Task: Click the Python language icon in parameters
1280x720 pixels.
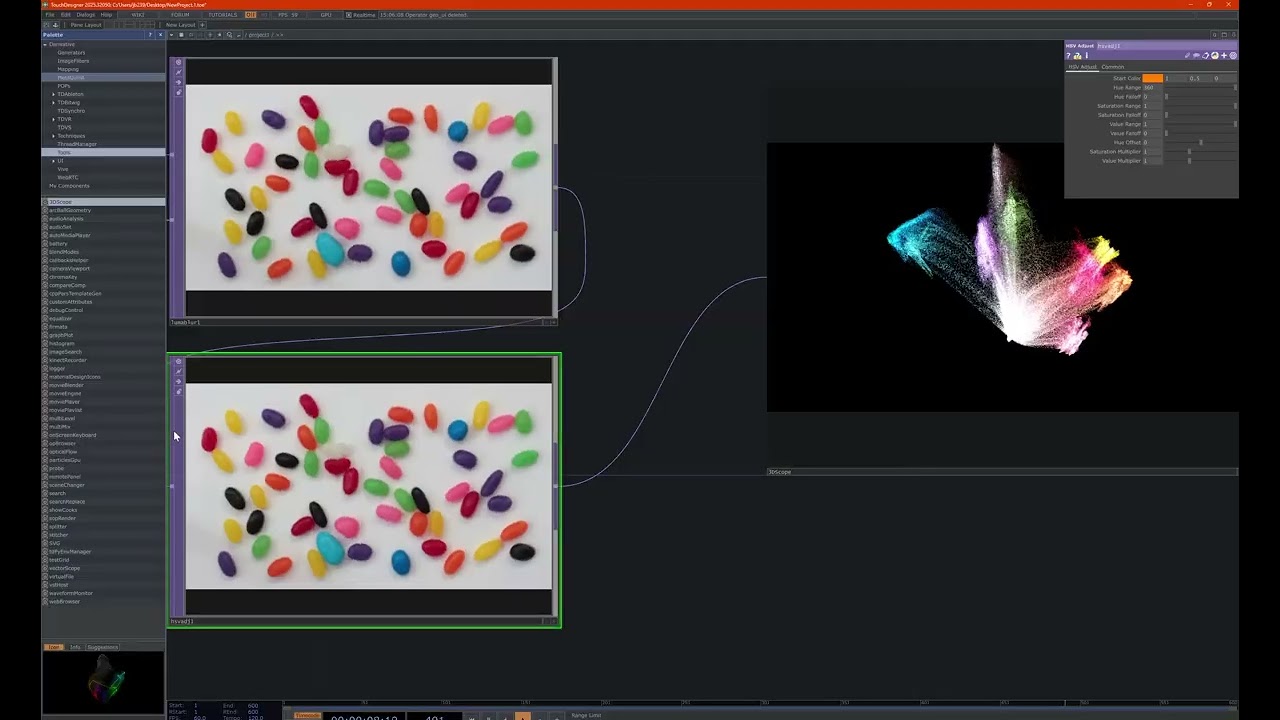Action: coord(1215,56)
